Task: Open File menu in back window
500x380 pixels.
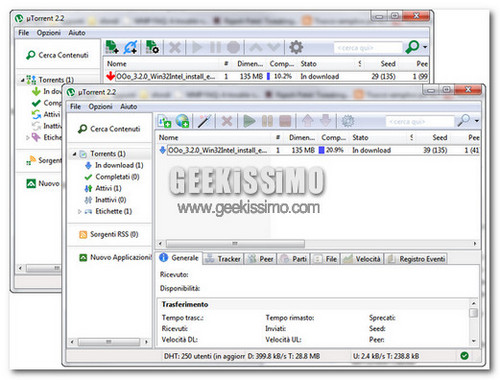Action: 24,33
